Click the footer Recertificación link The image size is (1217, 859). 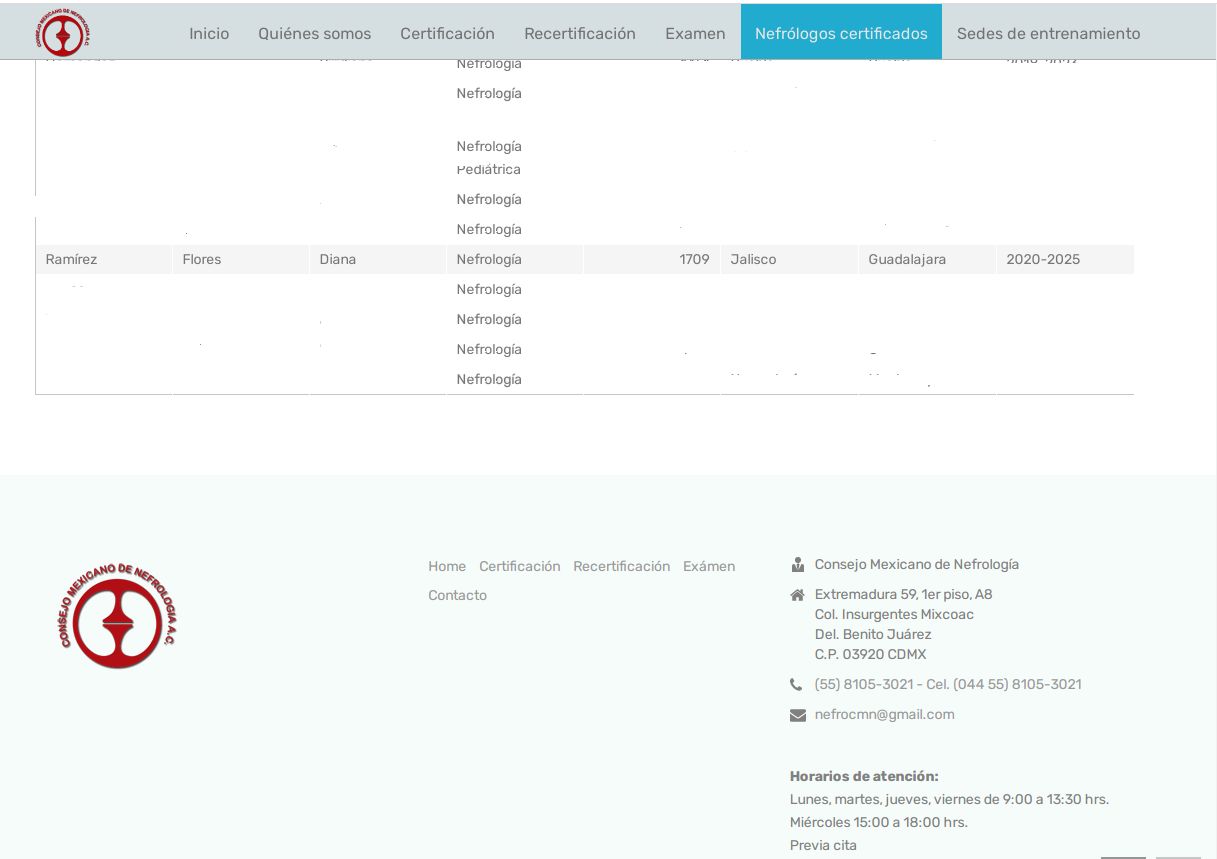pos(621,566)
